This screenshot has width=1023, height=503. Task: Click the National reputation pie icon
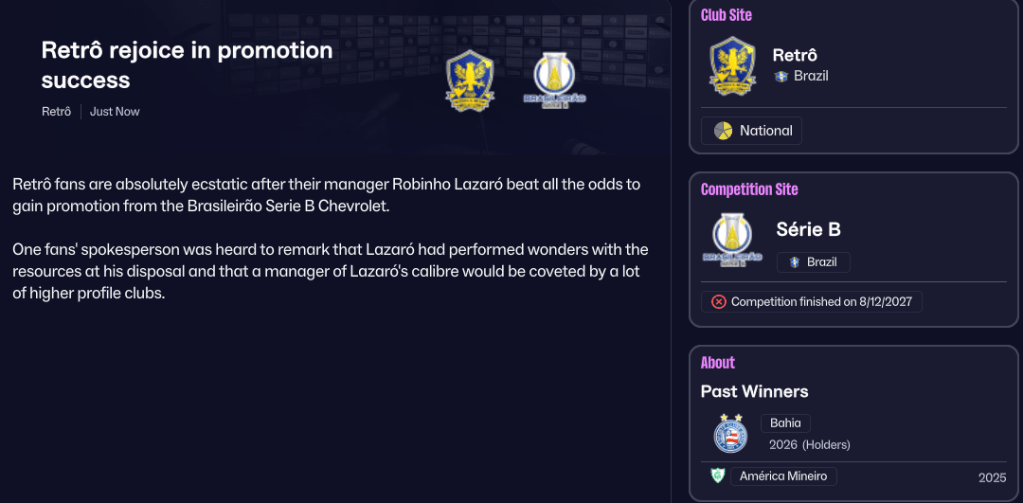[x=723, y=130]
